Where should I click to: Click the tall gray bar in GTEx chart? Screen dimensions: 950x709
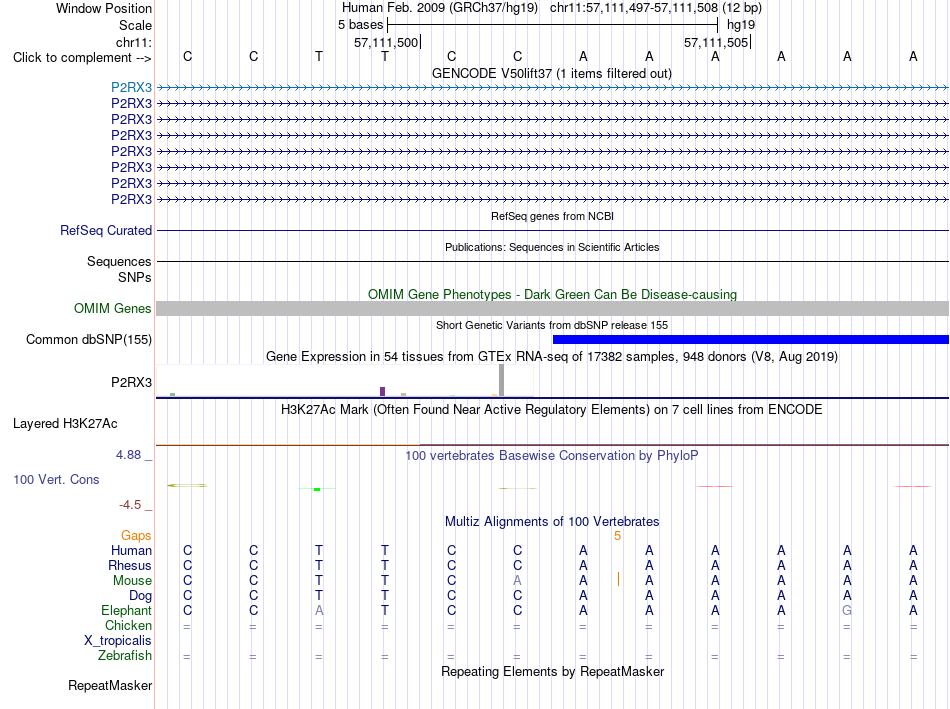tap(501, 381)
